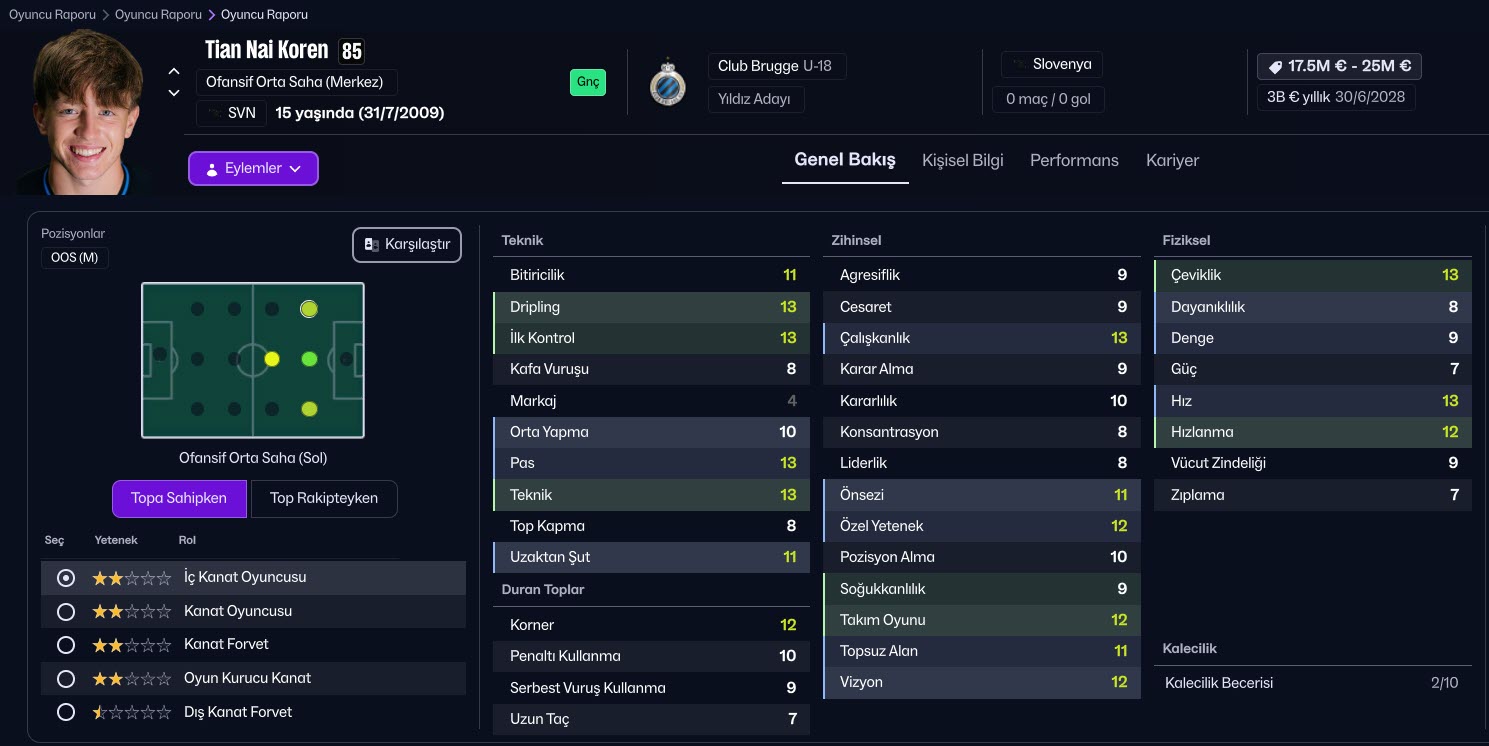Click the central midfield yellow position dot
The height and width of the screenshot is (746, 1489).
(271, 359)
